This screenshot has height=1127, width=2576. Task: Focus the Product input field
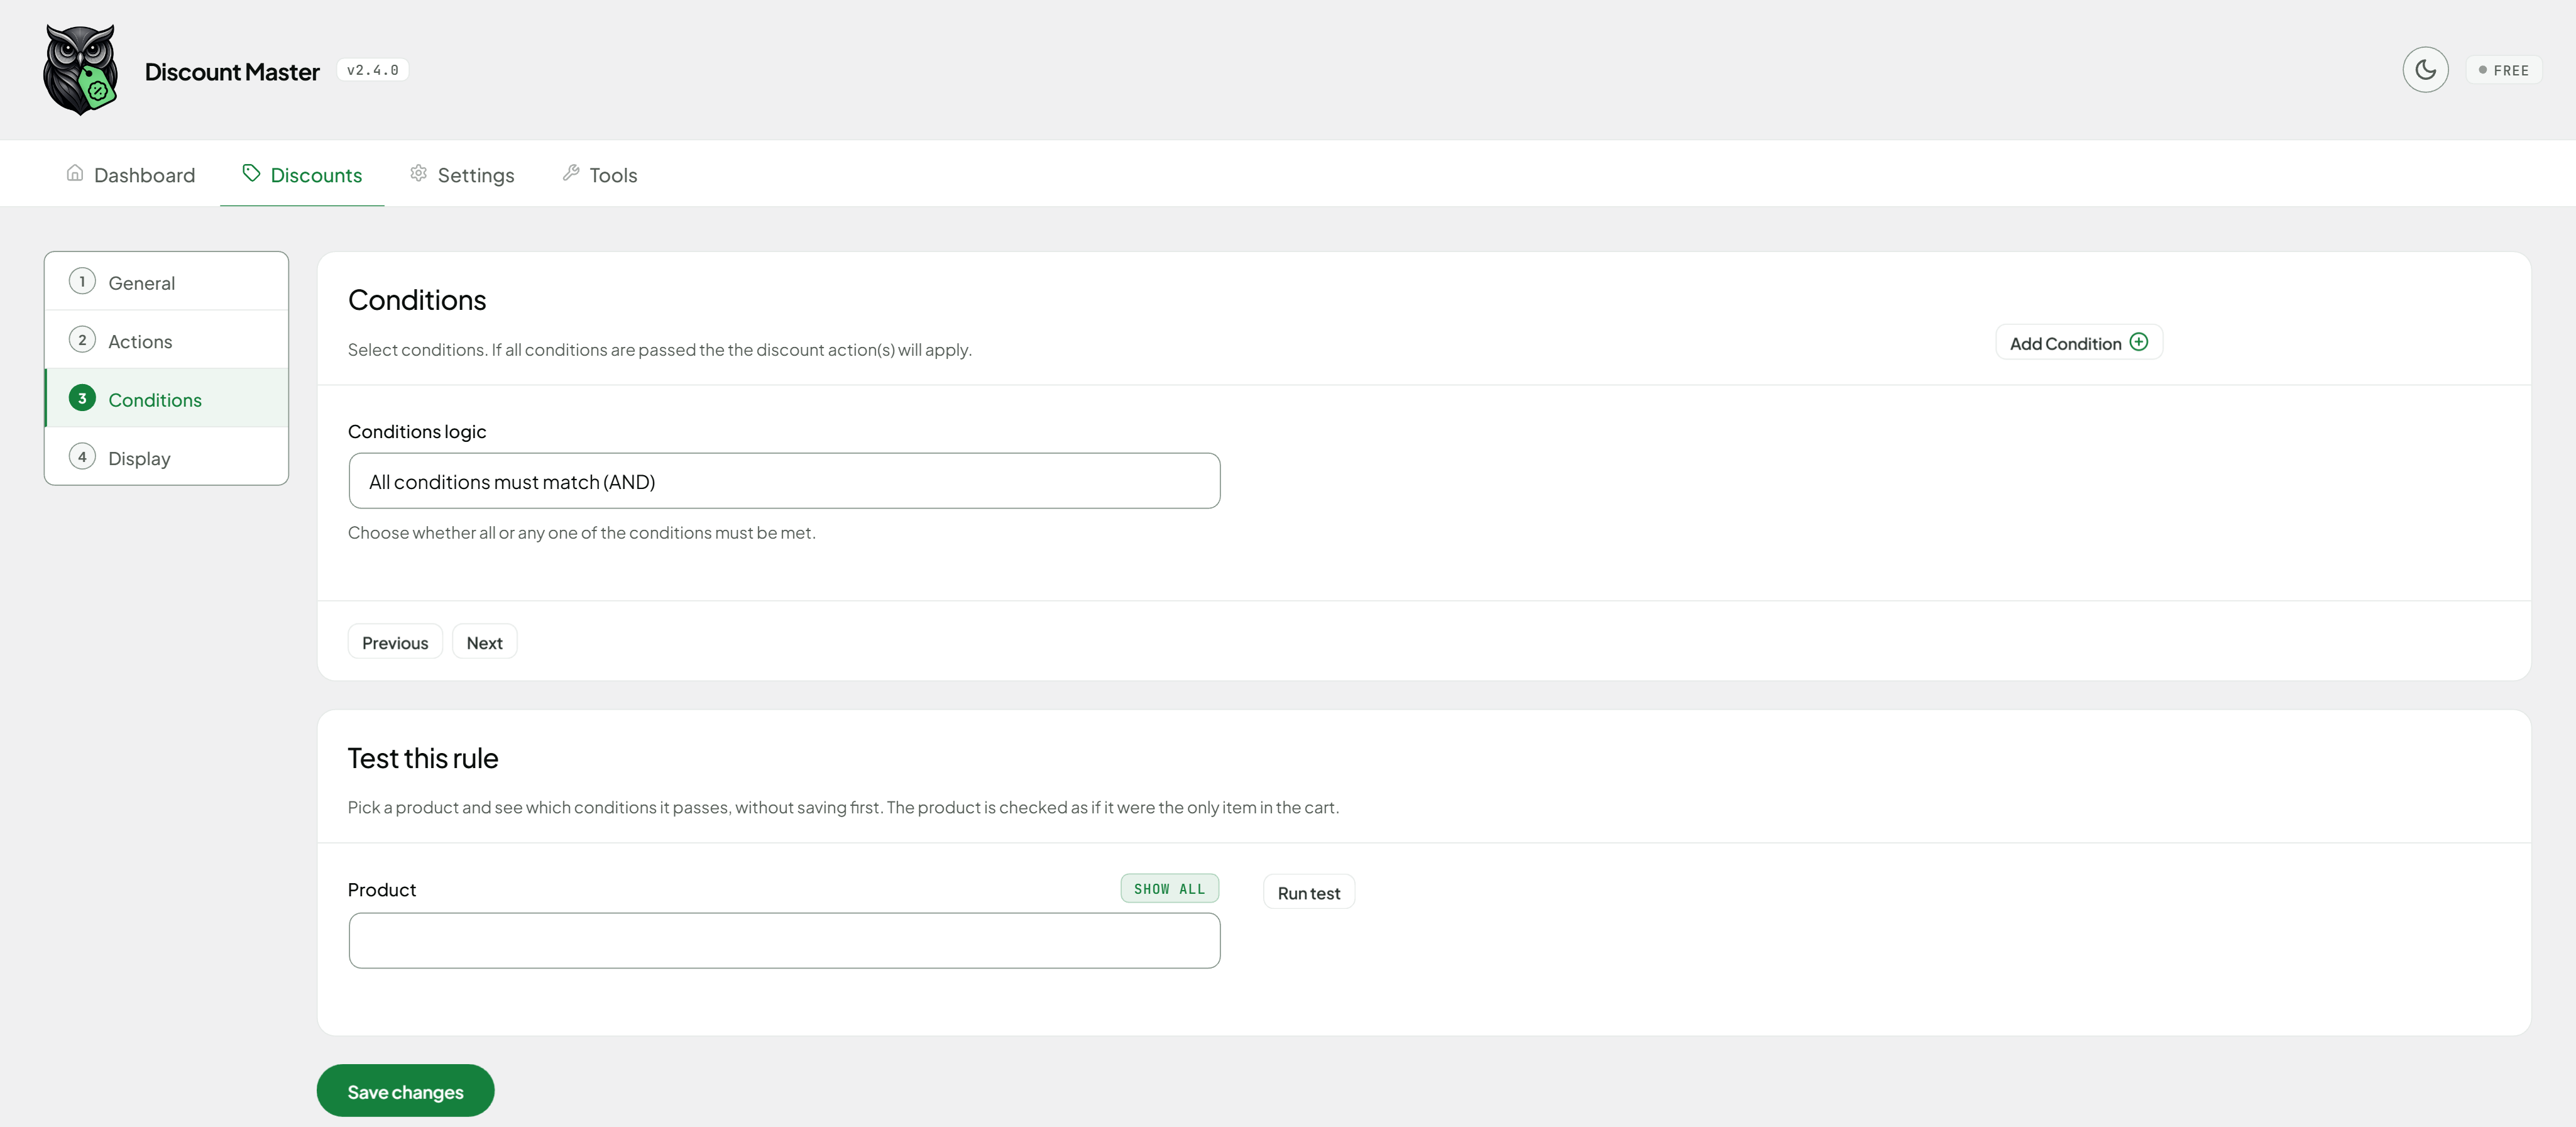tap(784, 941)
